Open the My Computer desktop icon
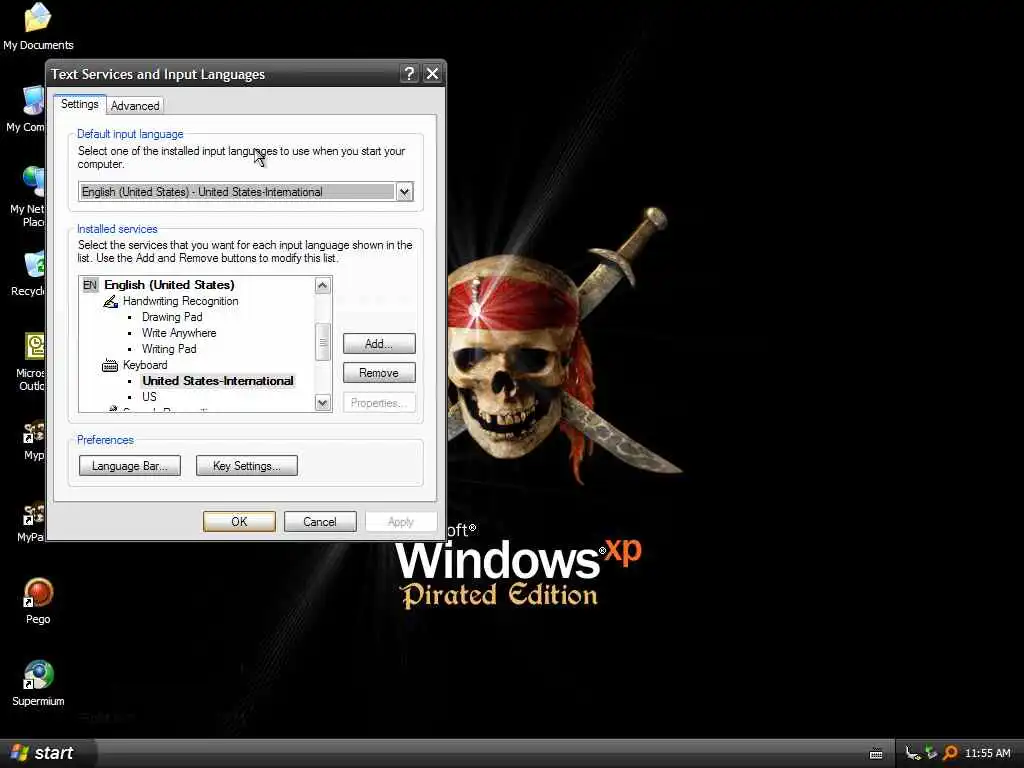This screenshot has height=768, width=1024. click(33, 100)
